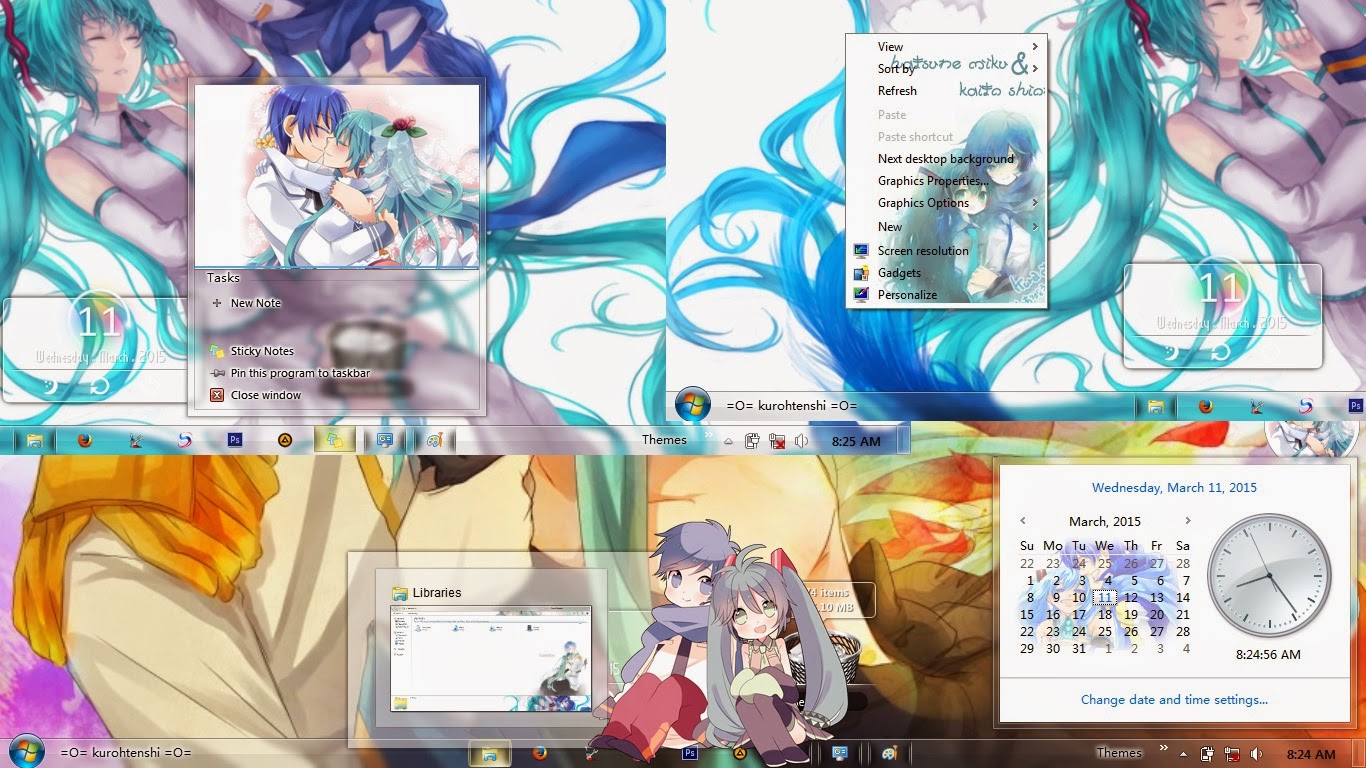This screenshot has width=1366, height=768.
Task: Show hidden tray icons on the 8:24 AM taskbar
Action: pos(1184,754)
